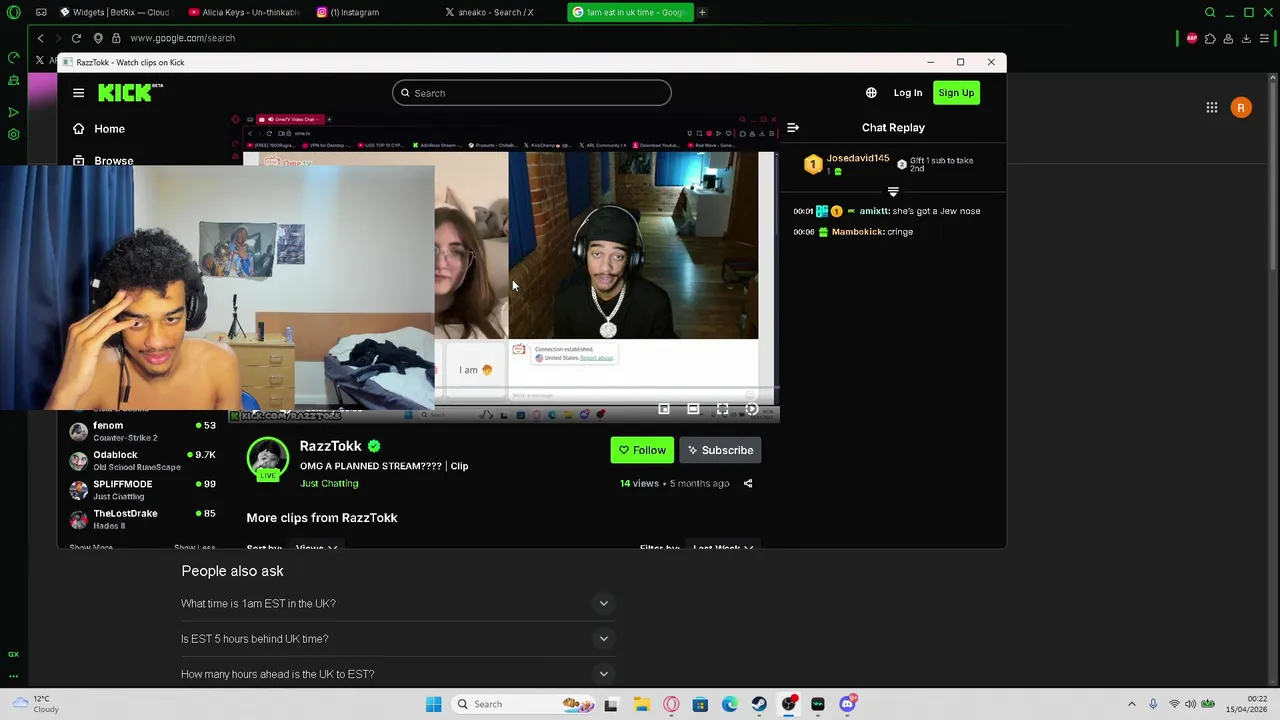Viewport: 1280px width, 720px height.
Task: Click the Log In button
Action: click(908, 93)
